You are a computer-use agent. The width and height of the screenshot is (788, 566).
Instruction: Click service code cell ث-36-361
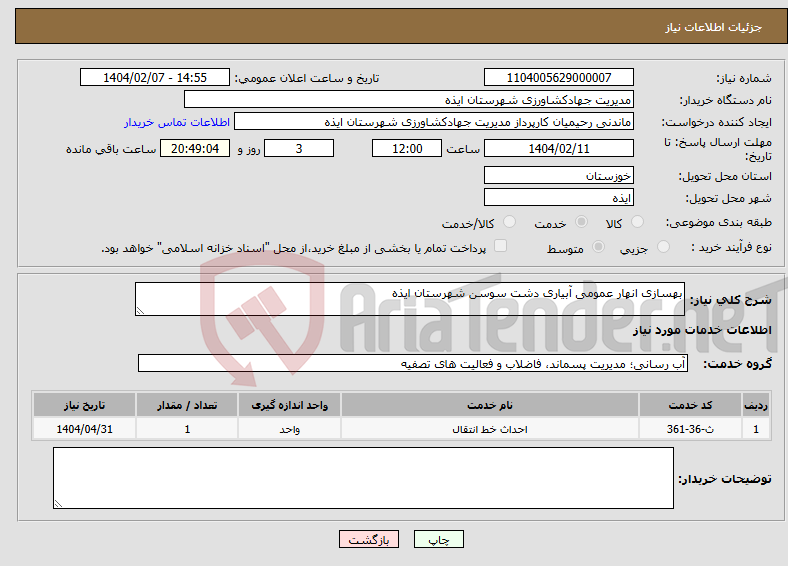[x=690, y=429]
